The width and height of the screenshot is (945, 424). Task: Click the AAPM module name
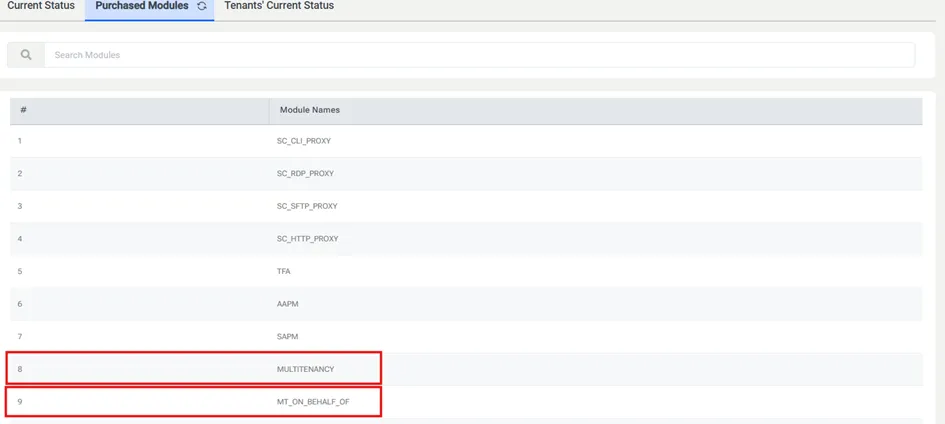[287, 304]
